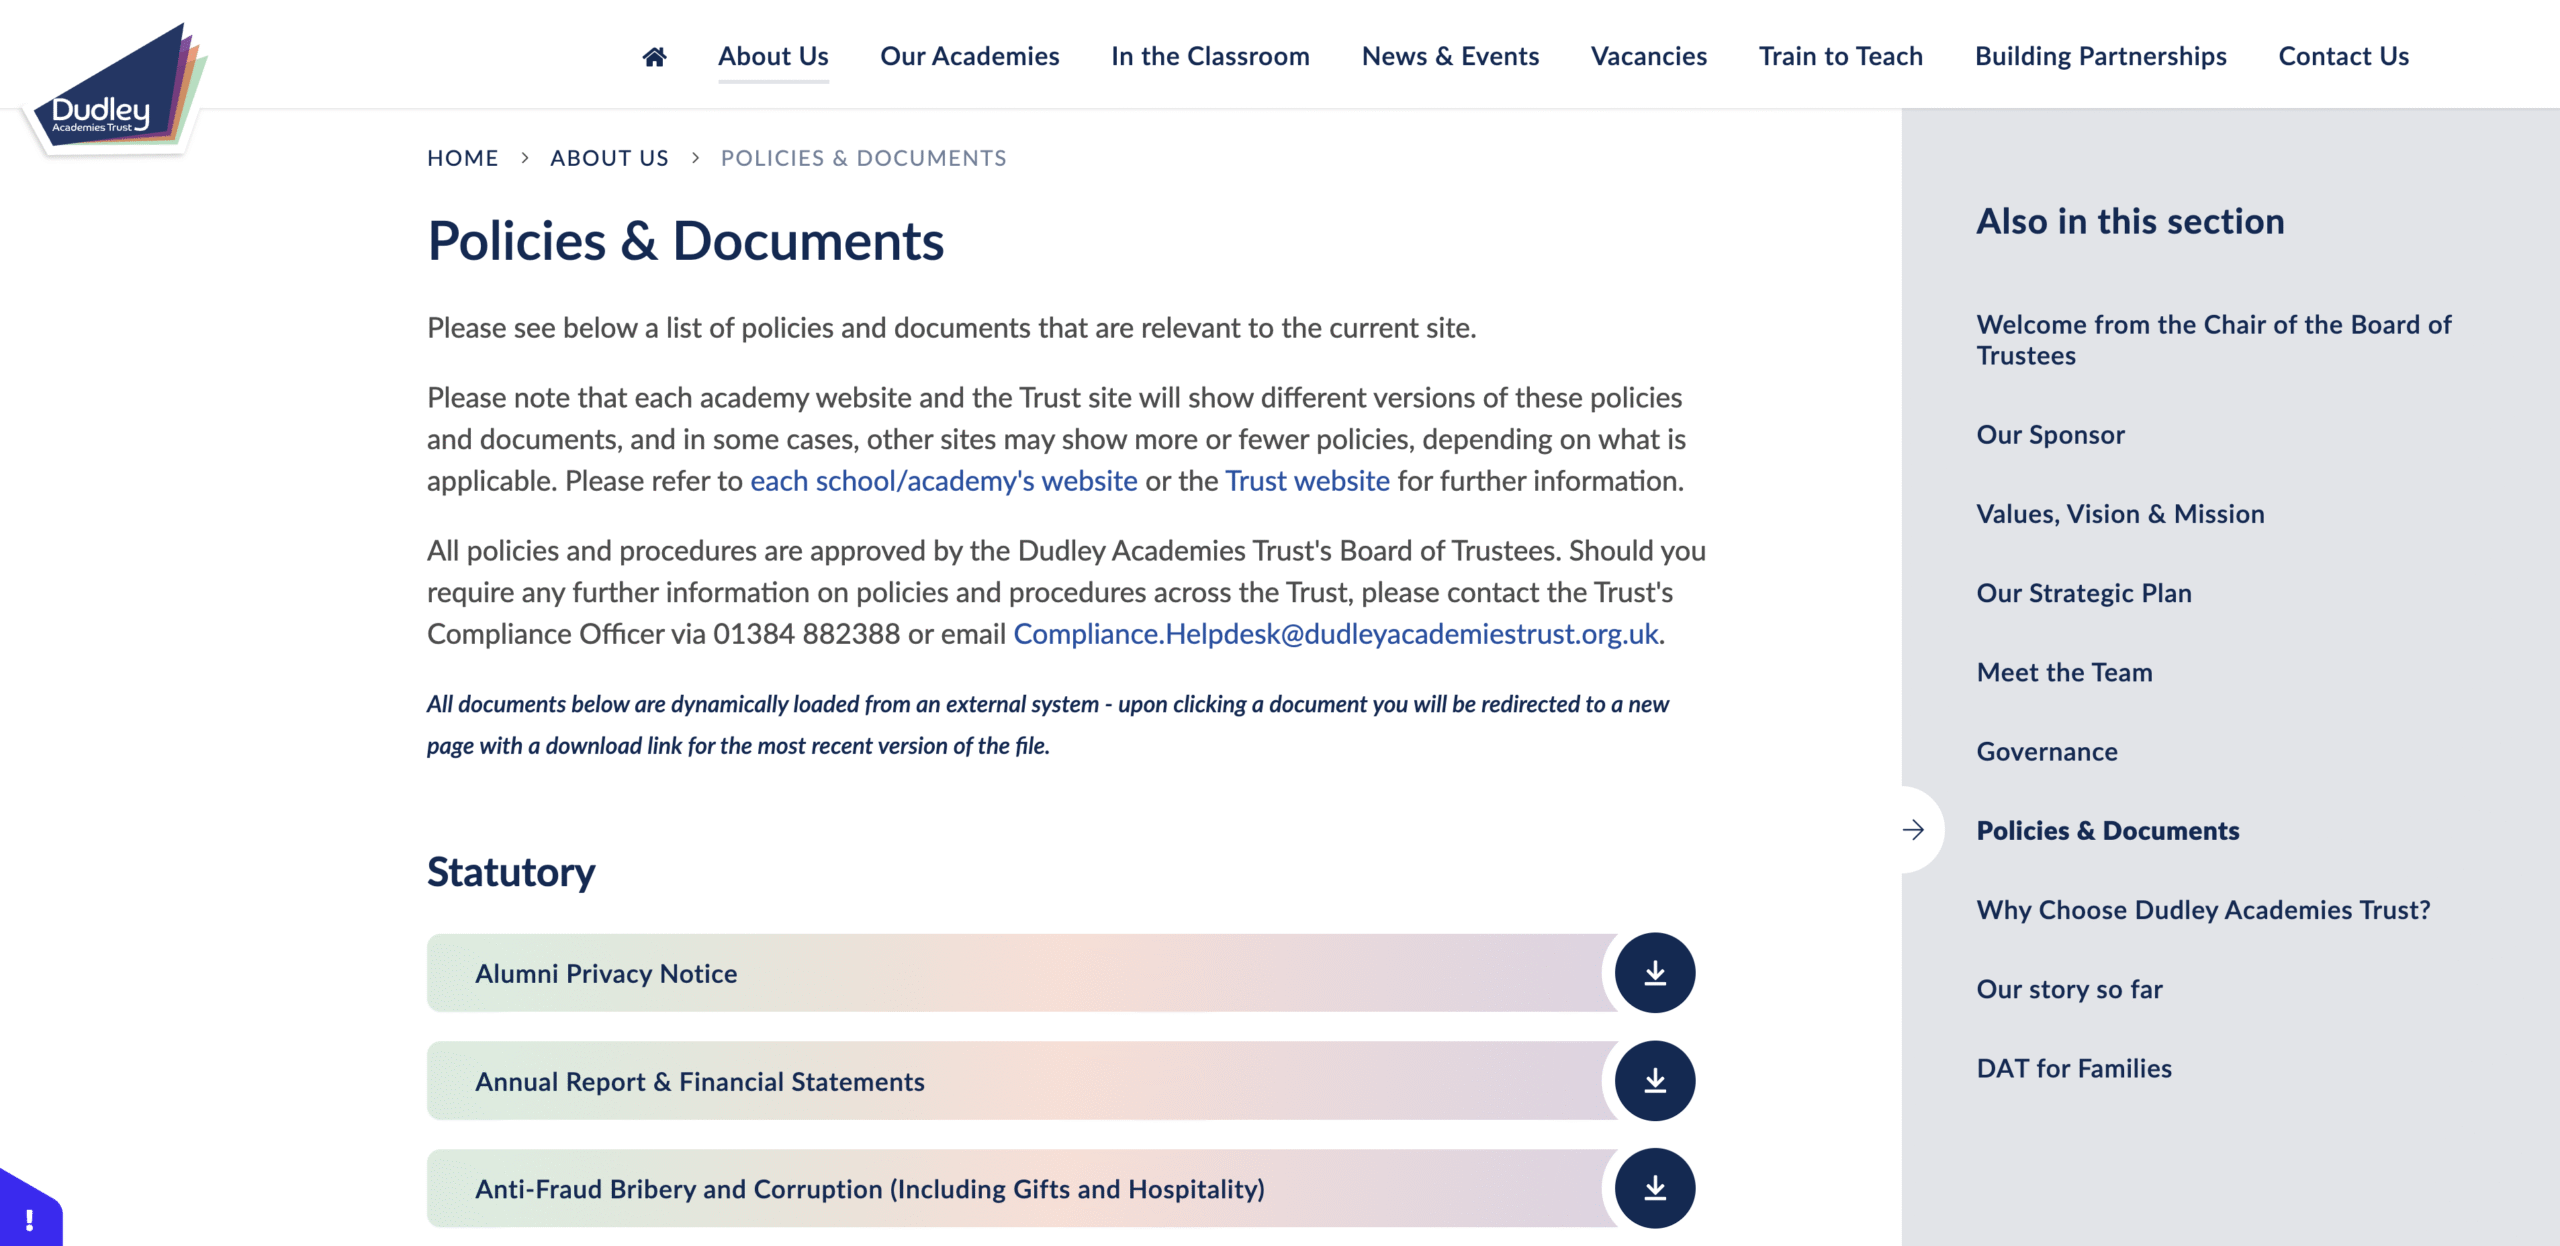The width and height of the screenshot is (2560, 1246).
Task: Open the Our Academies menu
Action: click(969, 57)
